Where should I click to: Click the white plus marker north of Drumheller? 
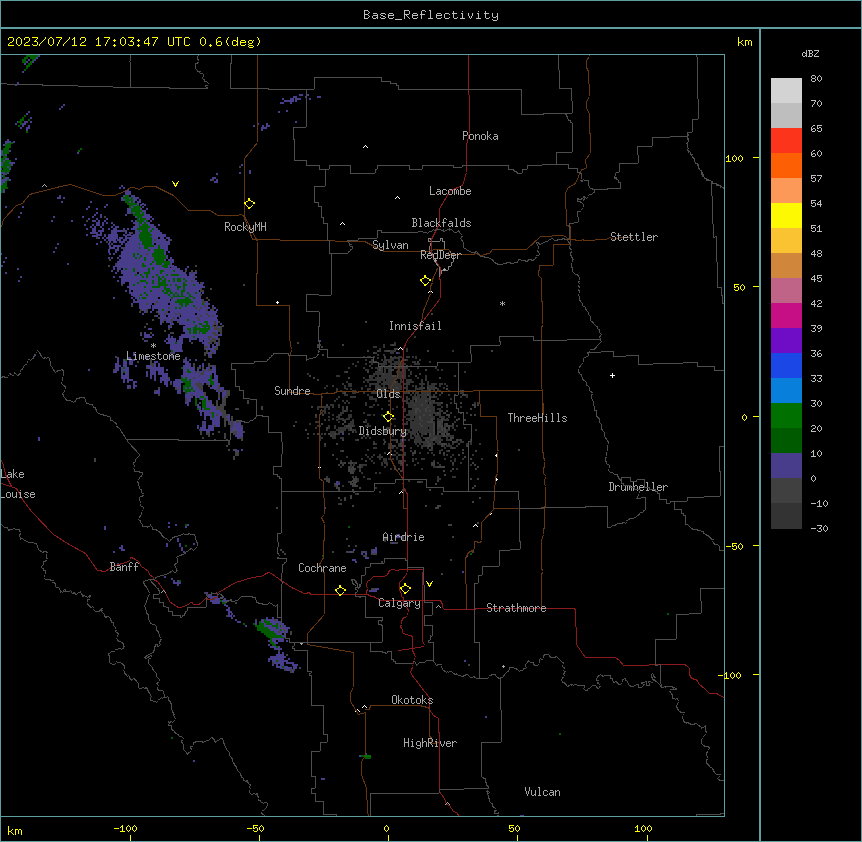[x=612, y=375]
